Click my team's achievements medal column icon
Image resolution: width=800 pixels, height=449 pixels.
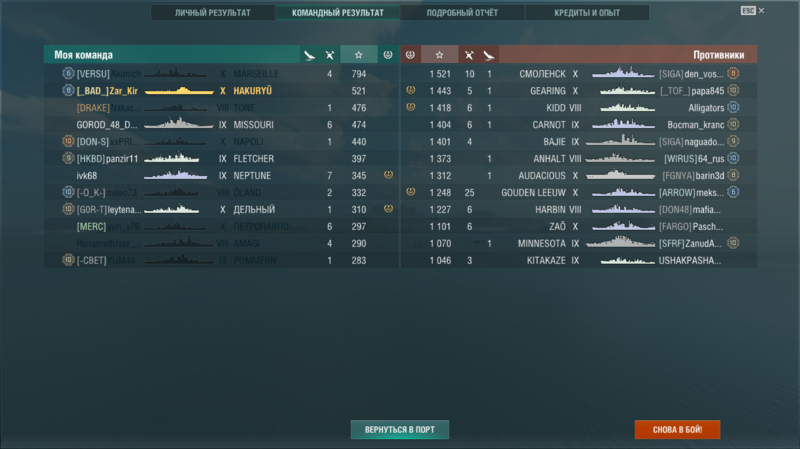tap(388, 55)
